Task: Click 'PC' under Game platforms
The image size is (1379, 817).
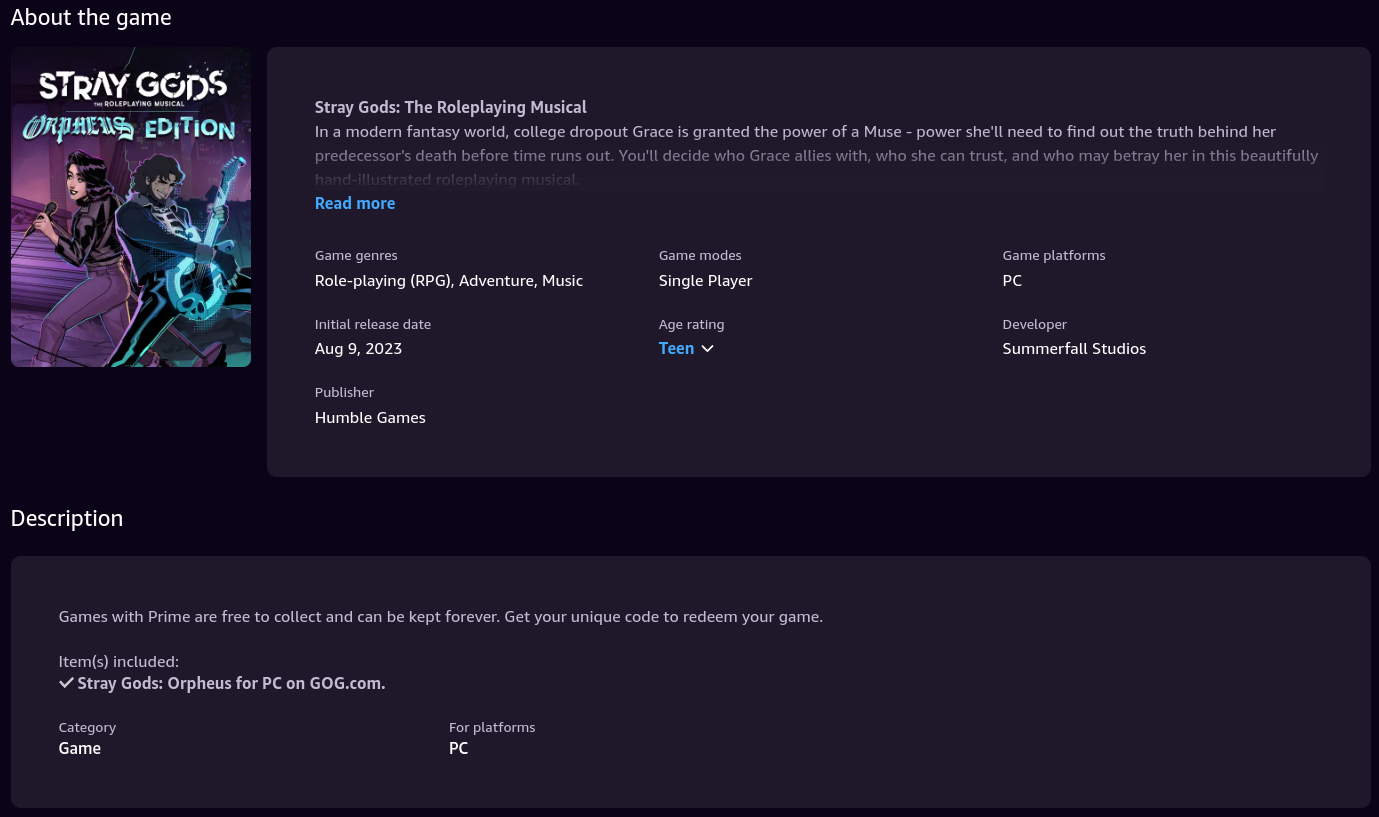Action: tap(1012, 281)
